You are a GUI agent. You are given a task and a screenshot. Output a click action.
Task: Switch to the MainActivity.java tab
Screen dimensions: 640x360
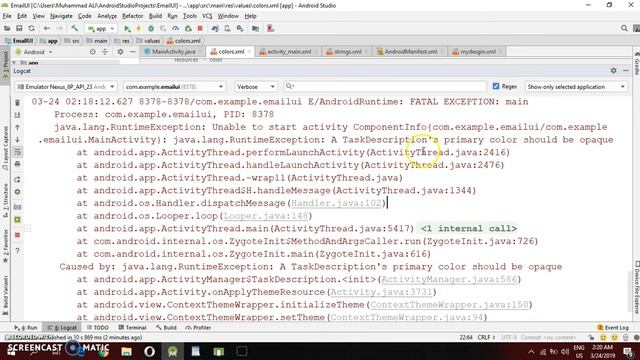173,52
